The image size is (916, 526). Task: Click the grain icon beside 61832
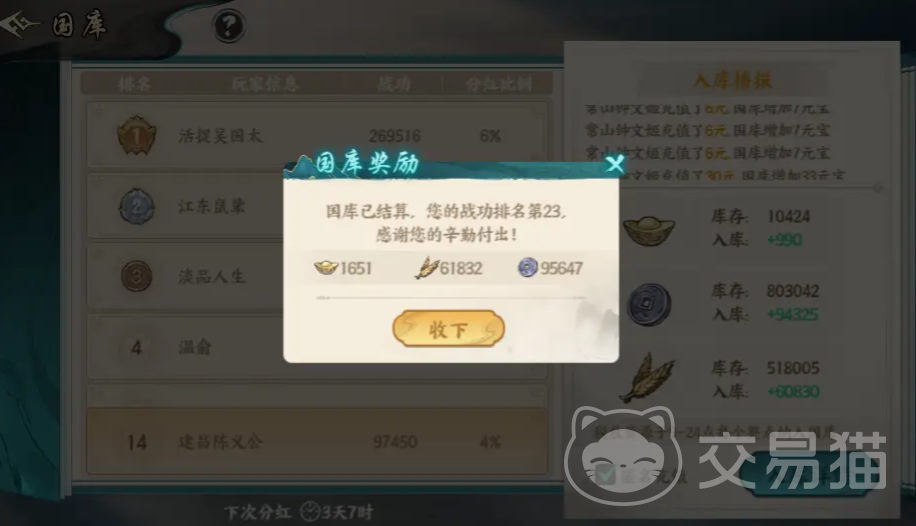[x=426, y=268]
